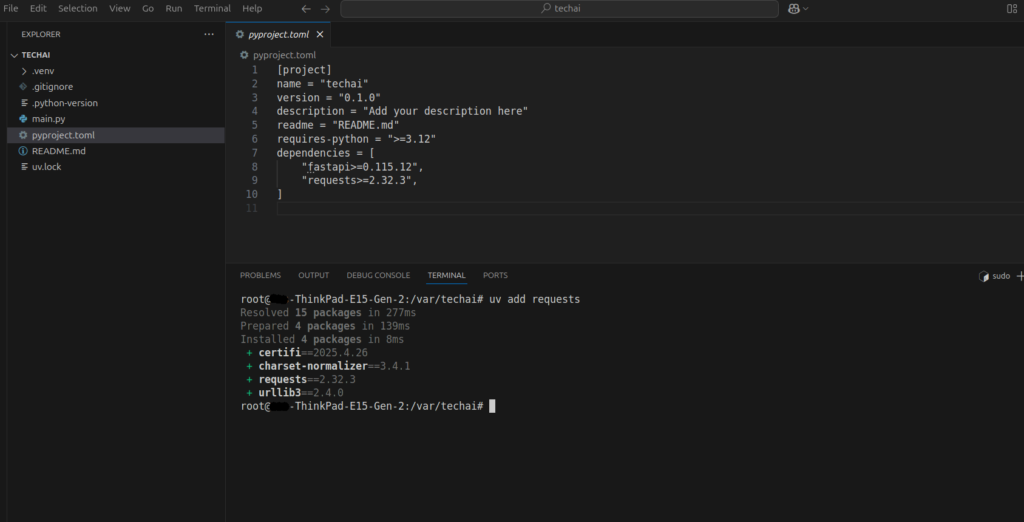
Task: Open the Go menu
Action: [x=148, y=8]
